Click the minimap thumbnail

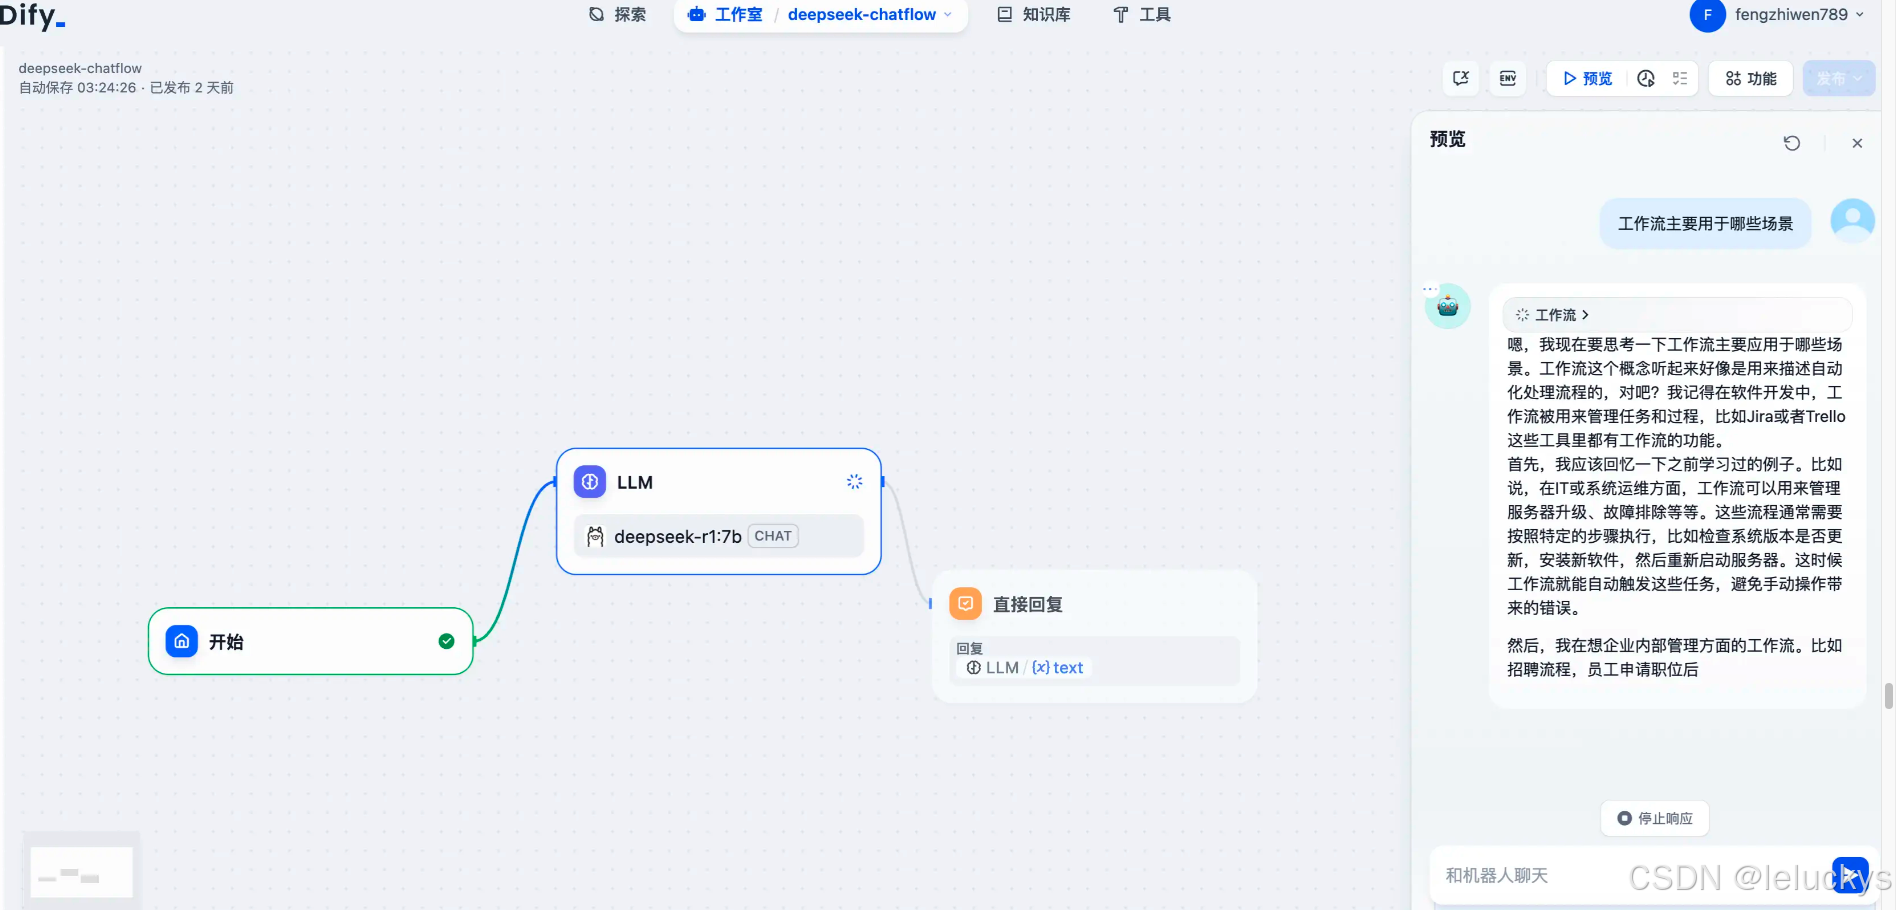[82, 872]
